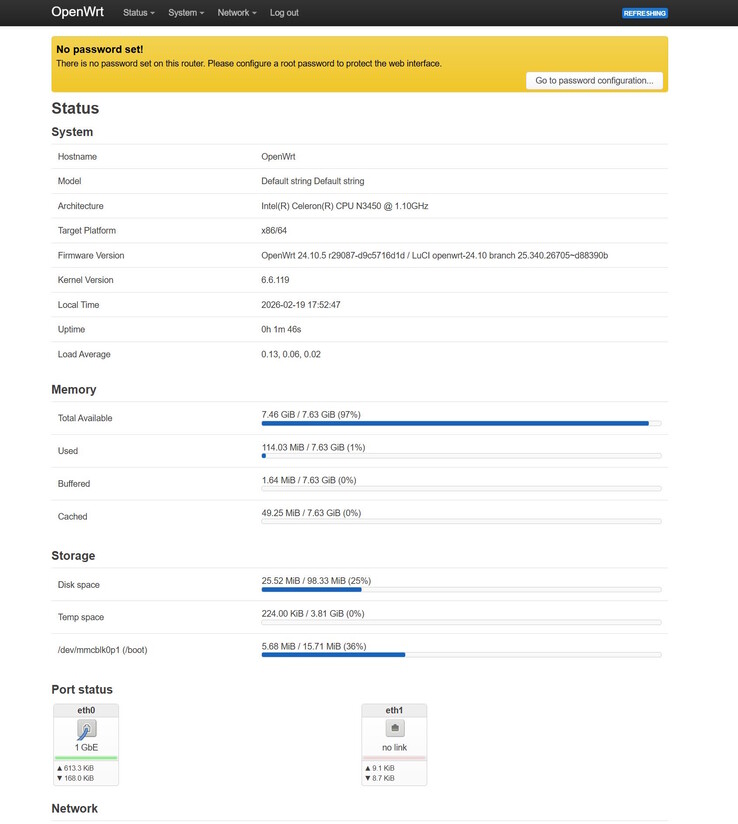Image resolution: width=738 pixels, height=824 pixels.
Task: Open the Status dropdown menu
Action: 138,13
